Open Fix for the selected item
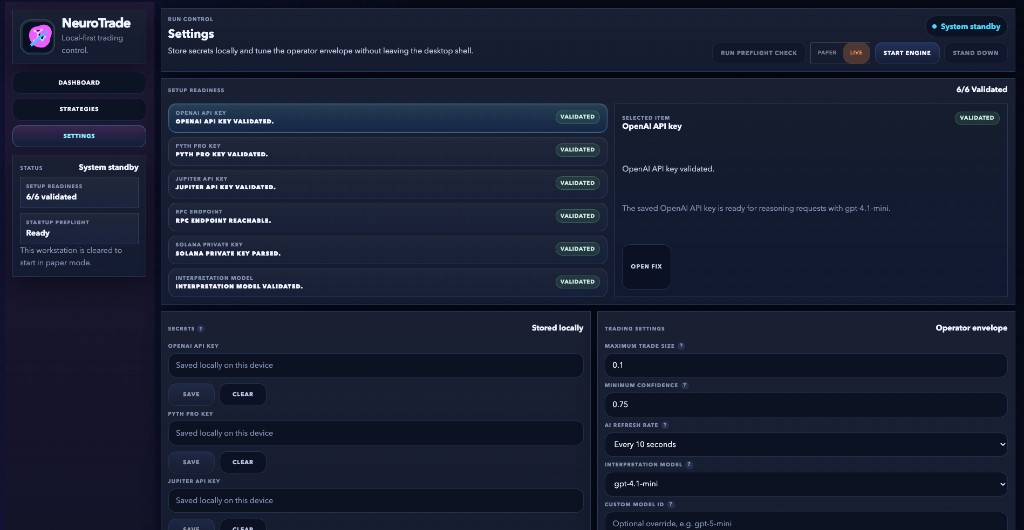This screenshot has height=530, width=1024. click(x=647, y=267)
